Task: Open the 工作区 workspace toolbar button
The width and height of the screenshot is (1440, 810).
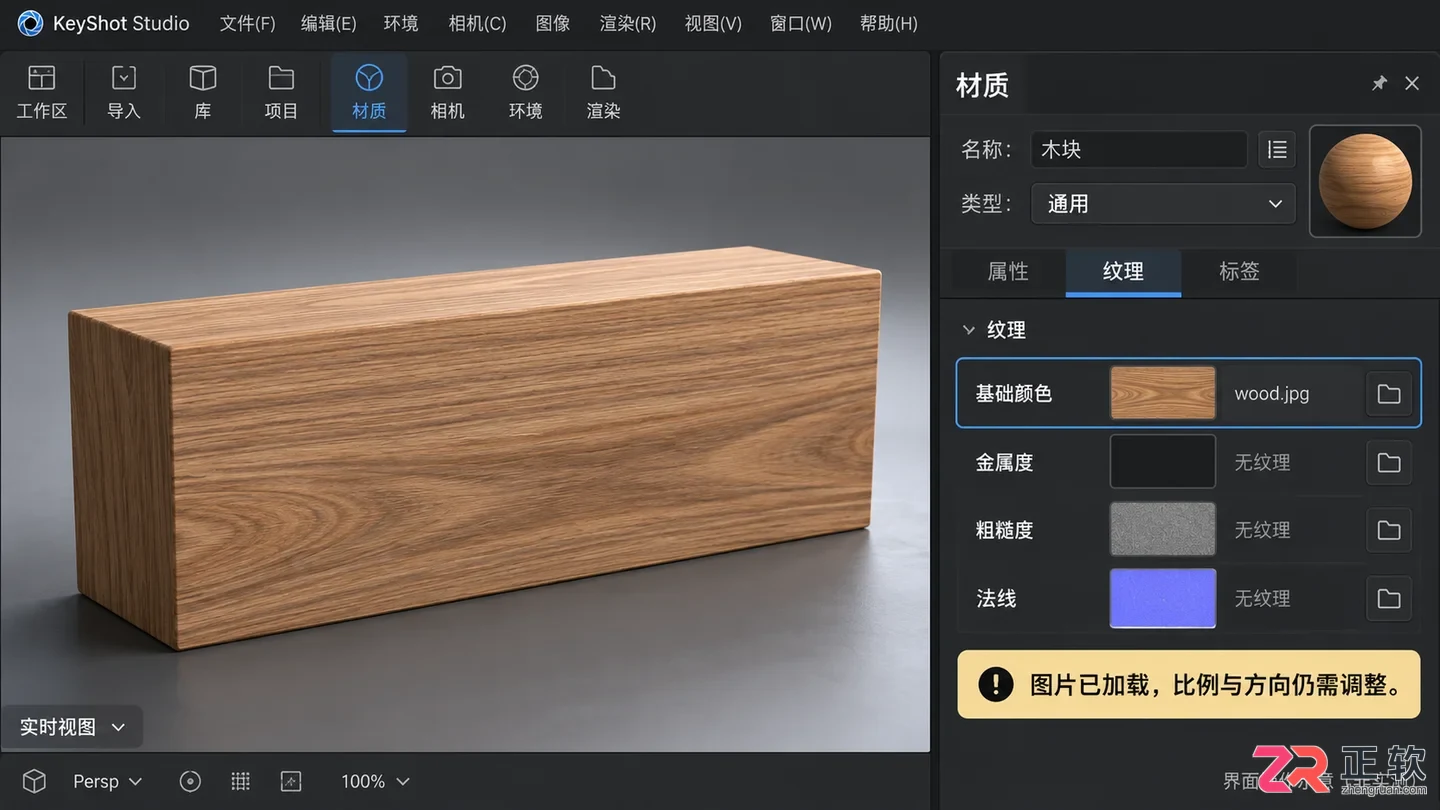Action: tap(42, 93)
